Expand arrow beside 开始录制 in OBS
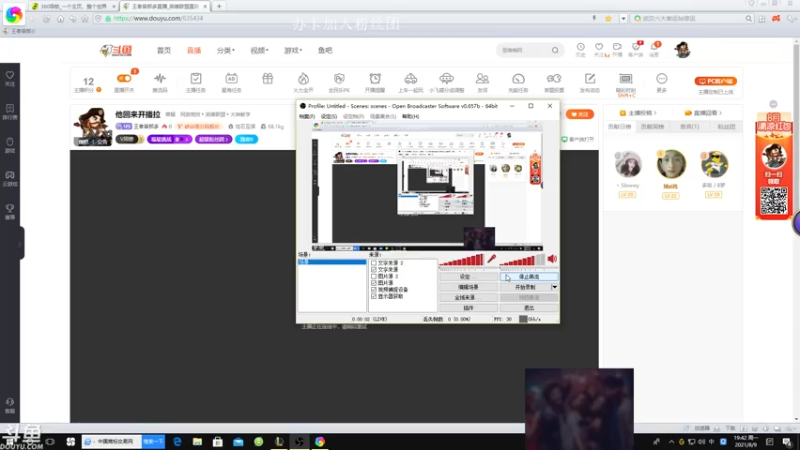The image size is (800, 450). (x=555, y=287)
